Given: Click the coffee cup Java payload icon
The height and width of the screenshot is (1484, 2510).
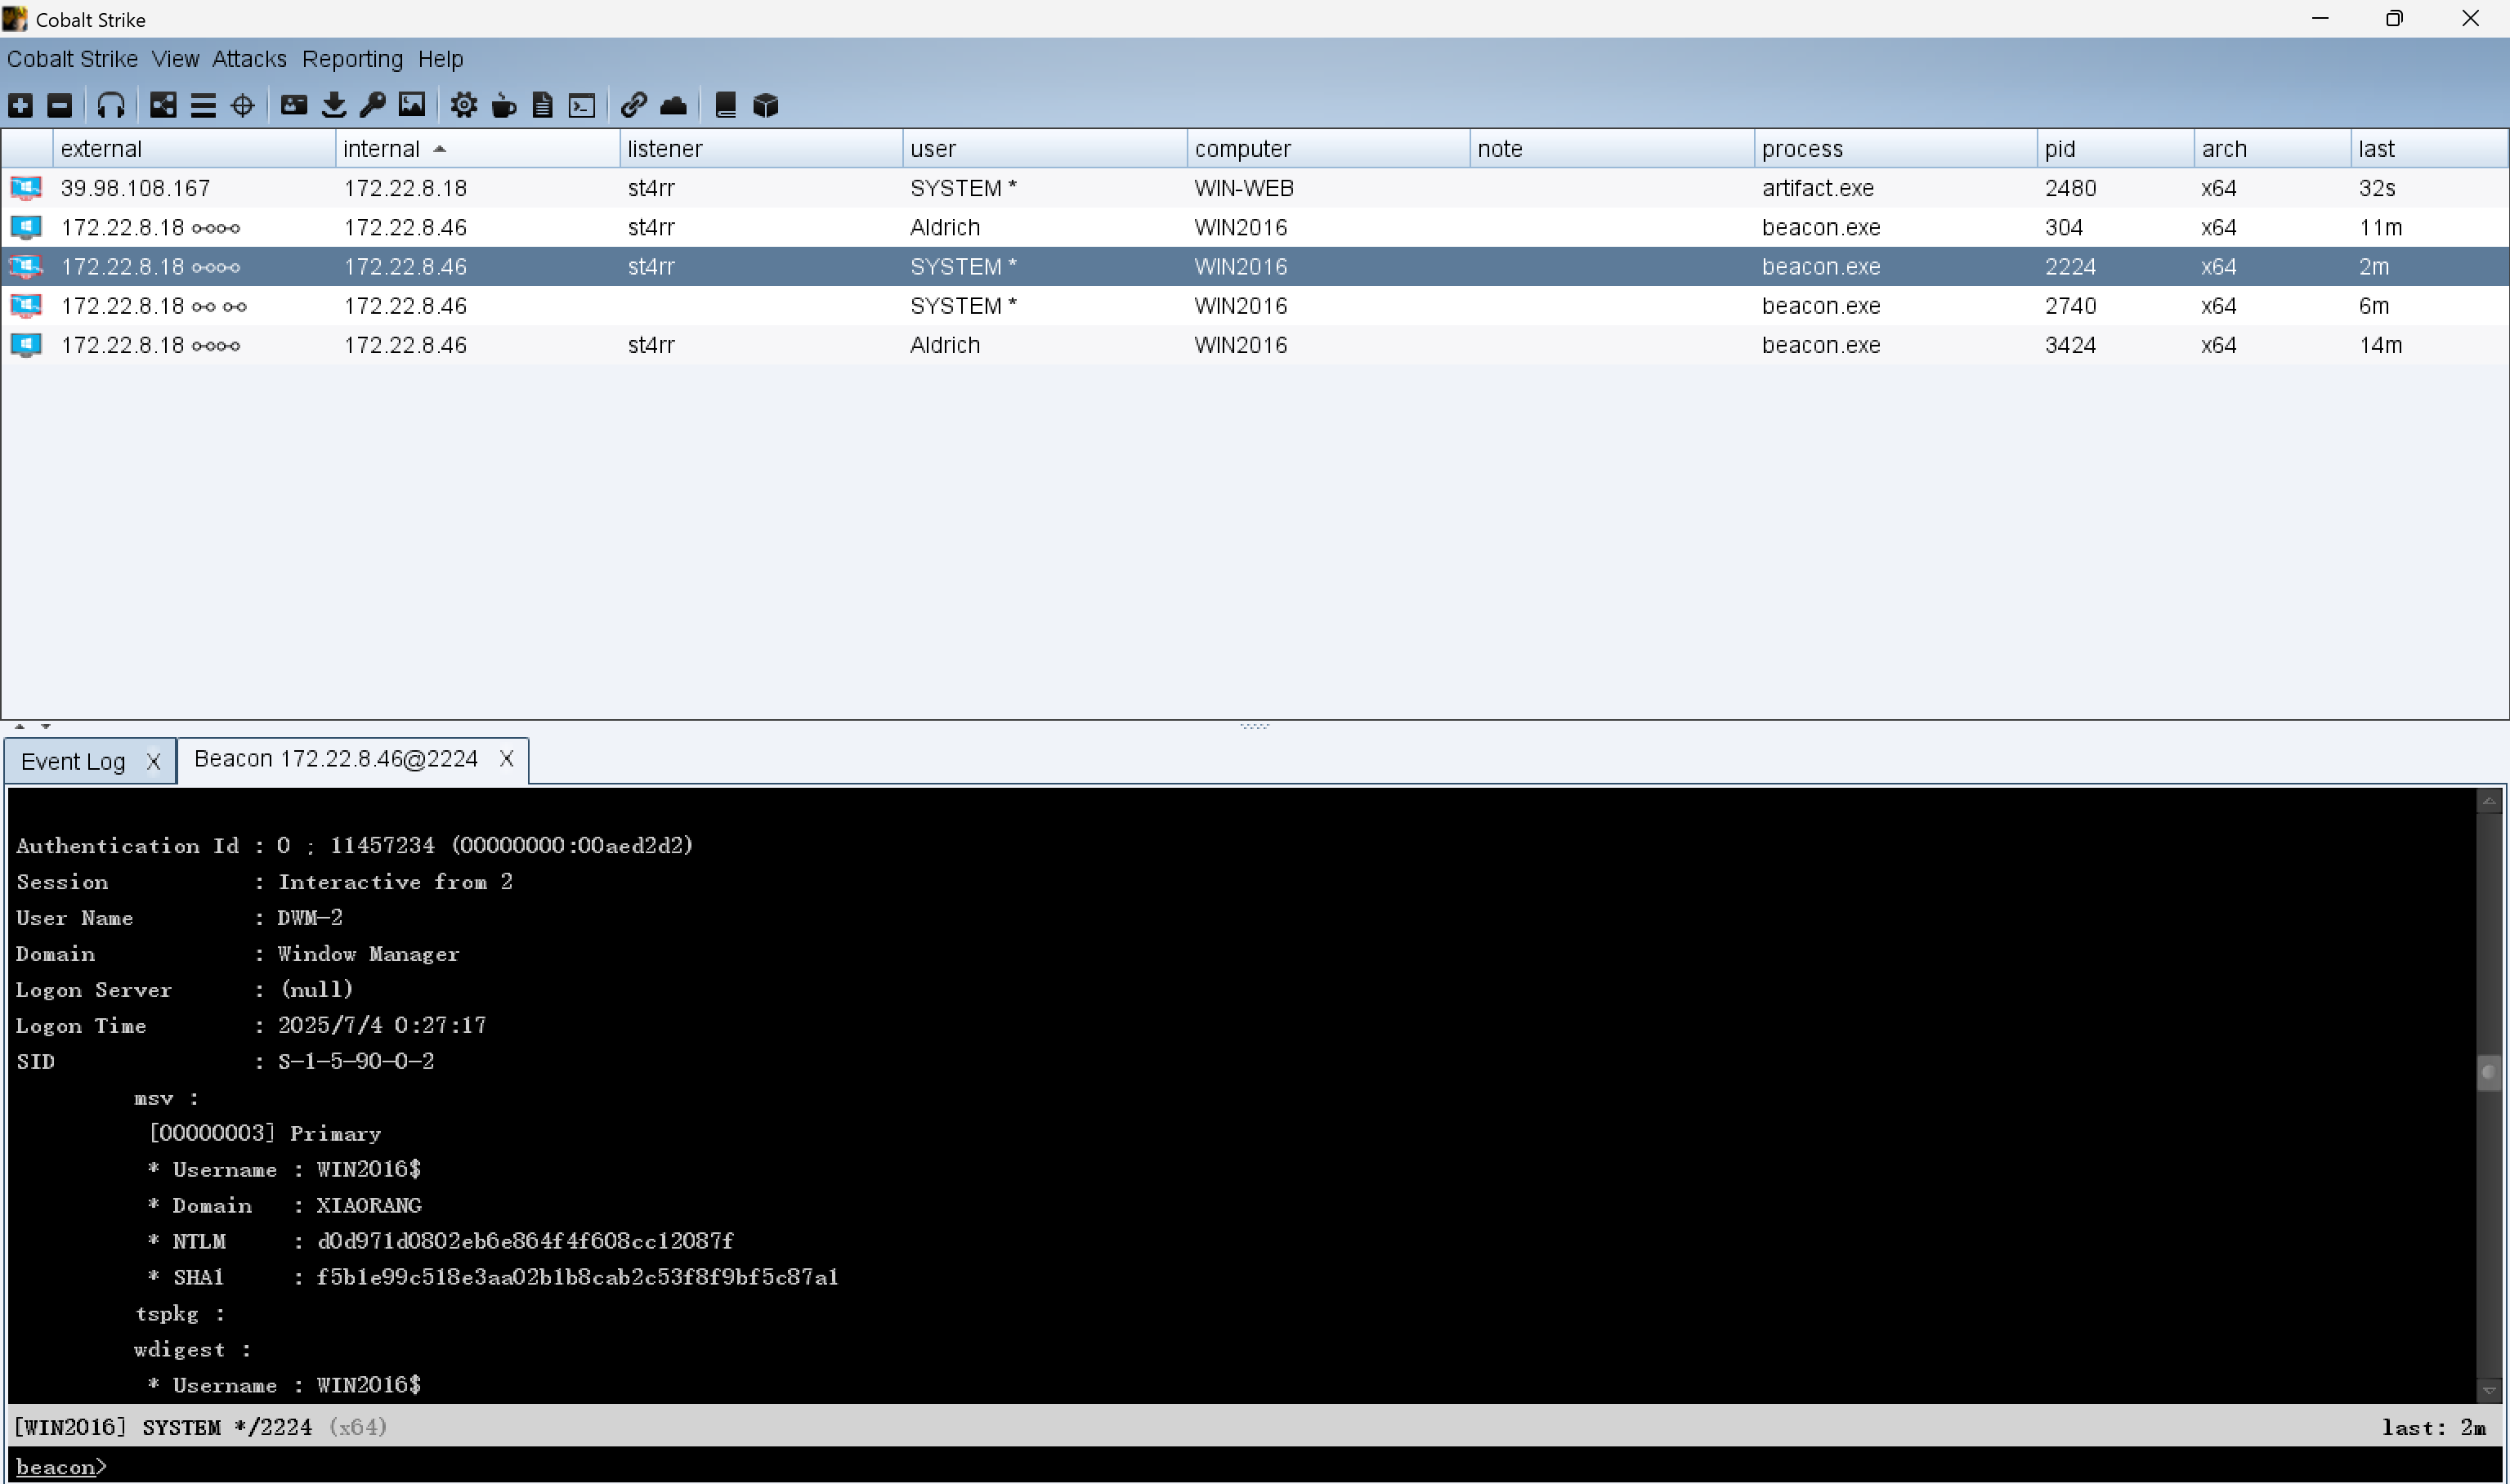Looking at the screenshot, I should click(504, 105).
